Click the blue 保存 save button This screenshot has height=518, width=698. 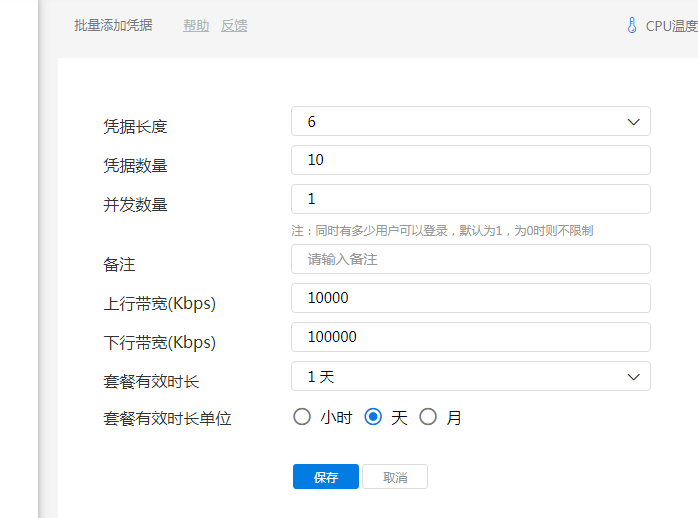click(x=326, y=477)
